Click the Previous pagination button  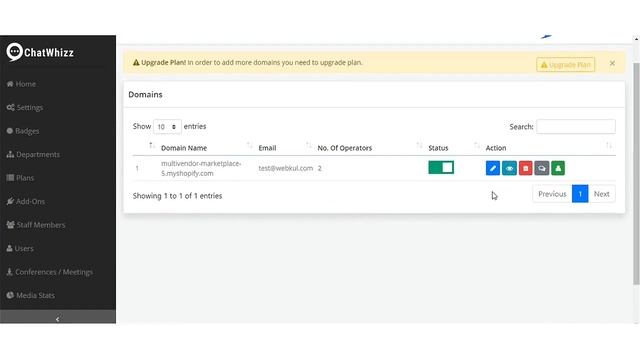552,194
